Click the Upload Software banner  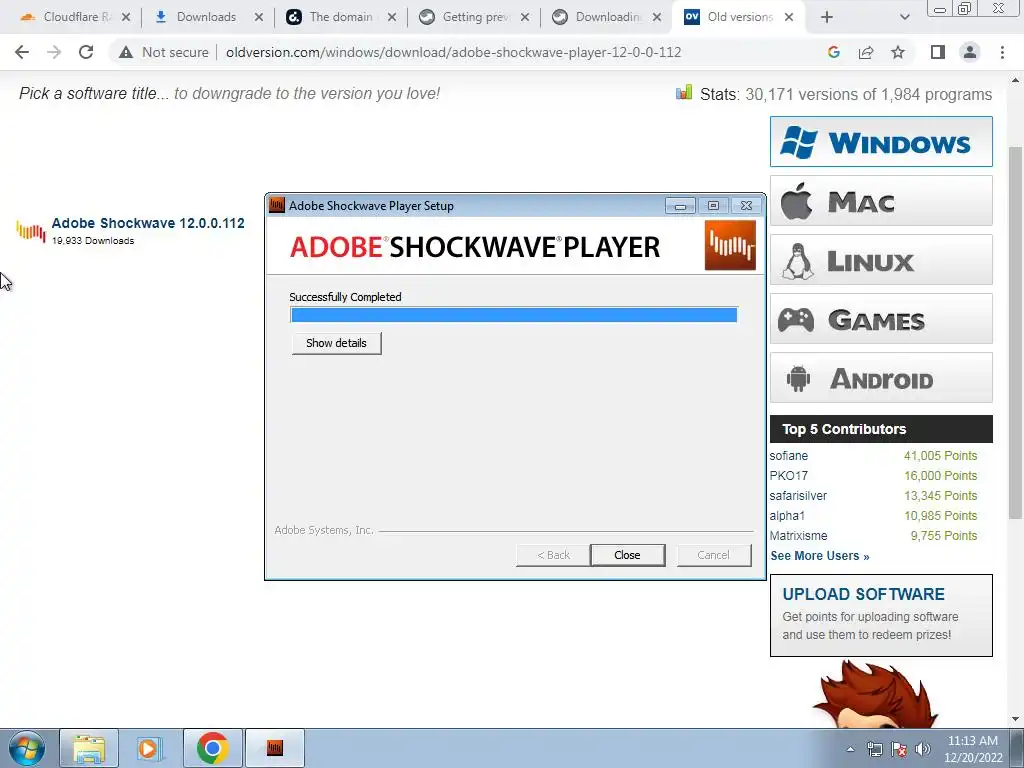click(x=881, y=615)
